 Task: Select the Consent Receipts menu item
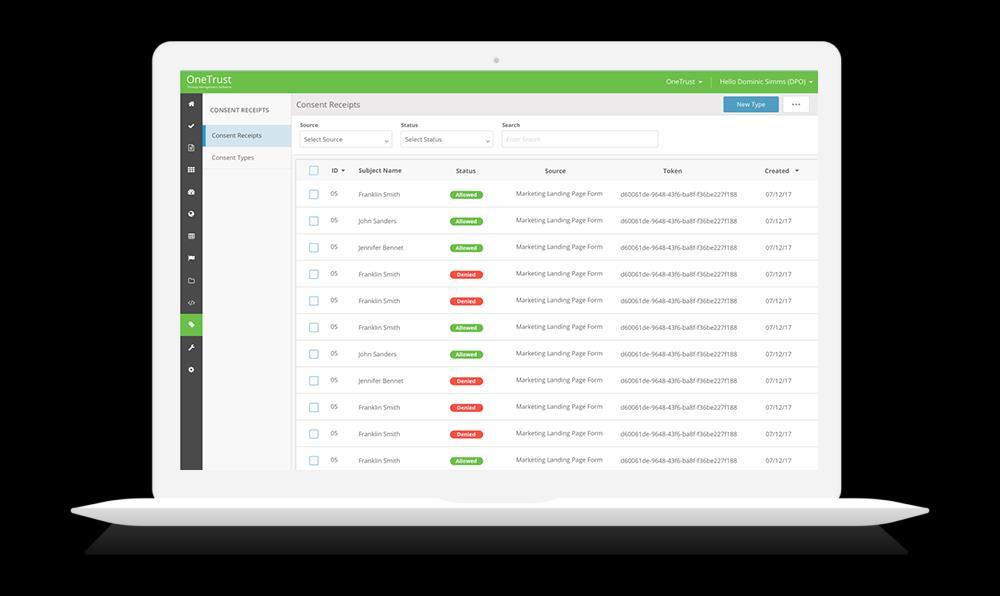point(247,136)
